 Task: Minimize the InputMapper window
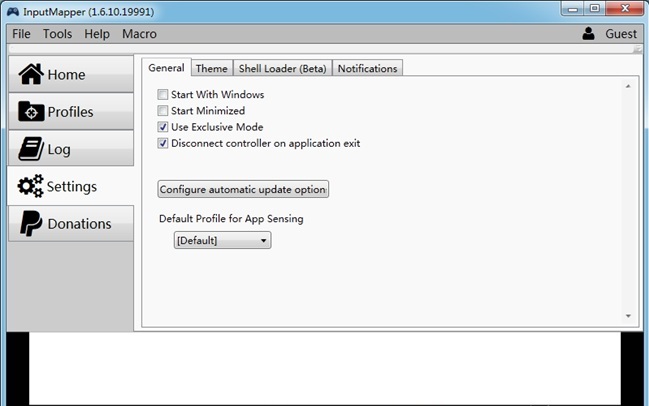tap(573, 8)
